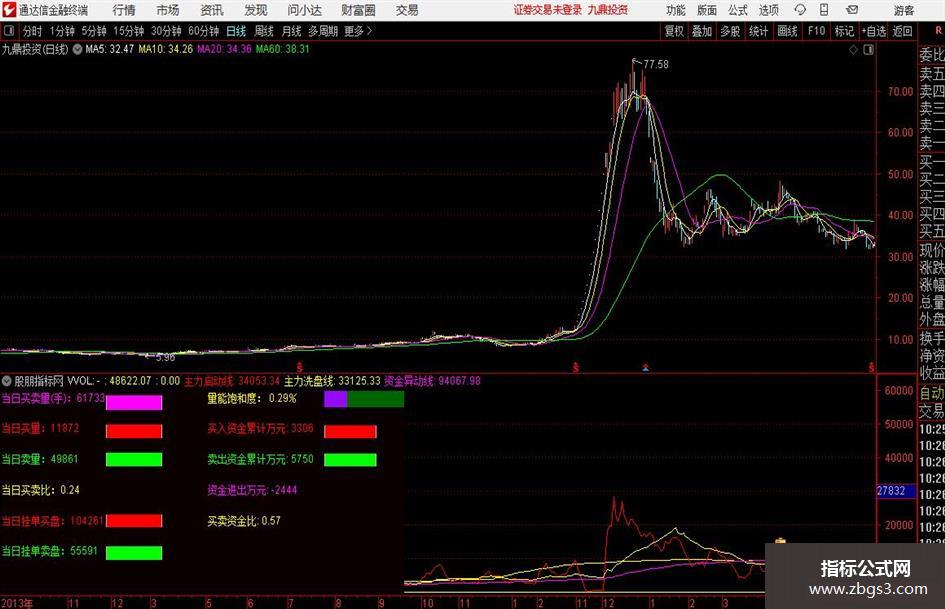
Task: Click the $ marker under the August date
Action: coord(300,367)
